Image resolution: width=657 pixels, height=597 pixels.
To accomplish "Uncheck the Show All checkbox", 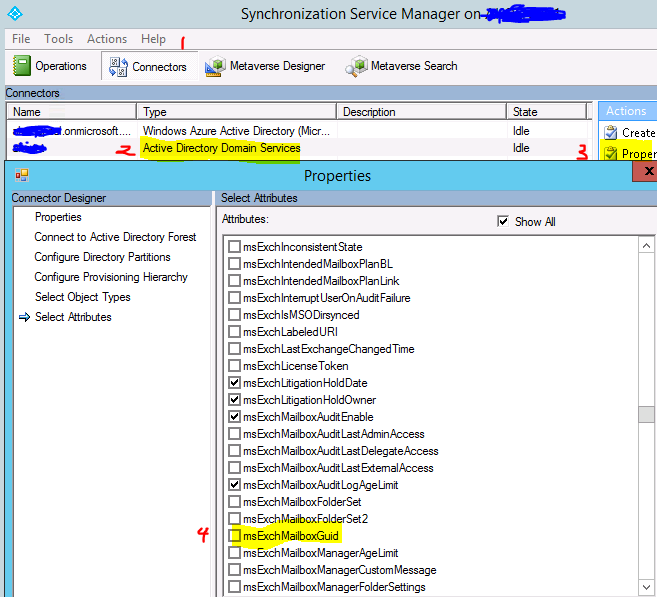I will [x=503, y=221].
